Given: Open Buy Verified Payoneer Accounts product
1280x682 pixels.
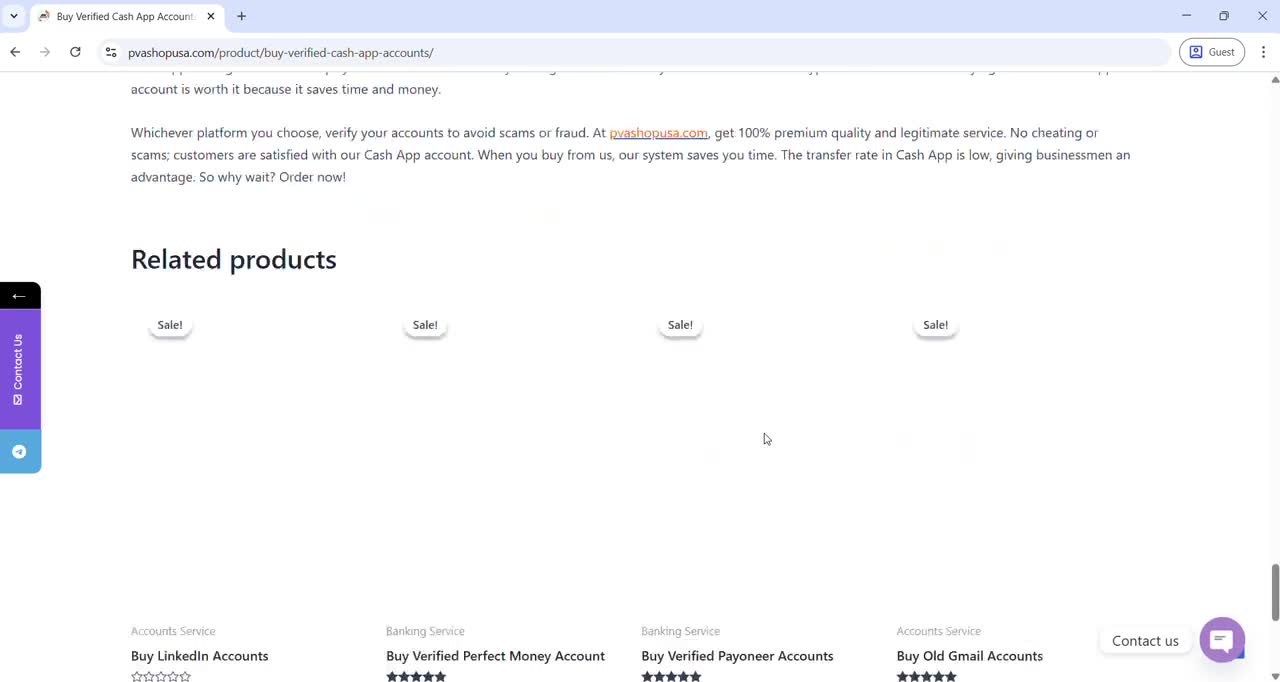Looking at the screenshot, I should coord(737,656).
